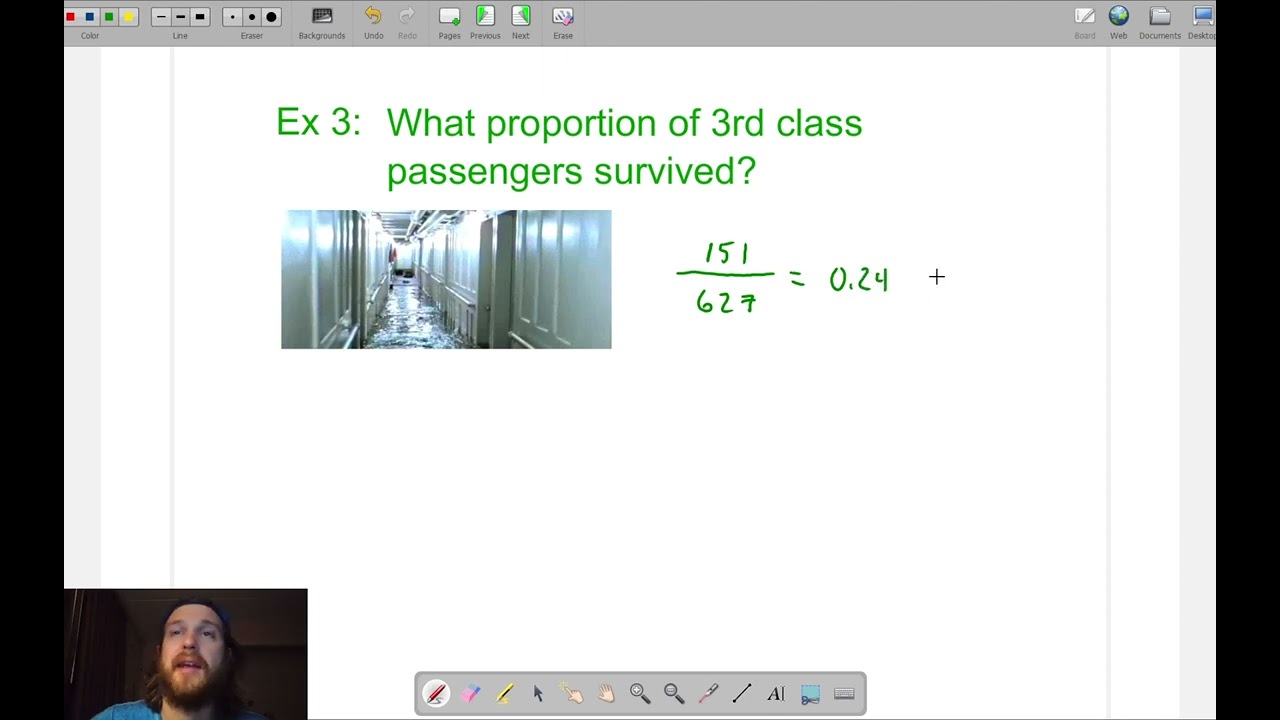Select the Hand scroll tool
Image resolution: width=1280 pixels, height=720 pixels.
[606, 694]
